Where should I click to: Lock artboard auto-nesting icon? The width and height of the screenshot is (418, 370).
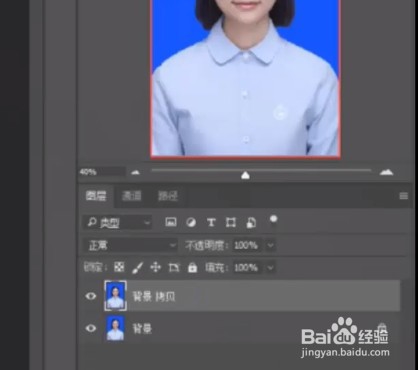point(174,267)
